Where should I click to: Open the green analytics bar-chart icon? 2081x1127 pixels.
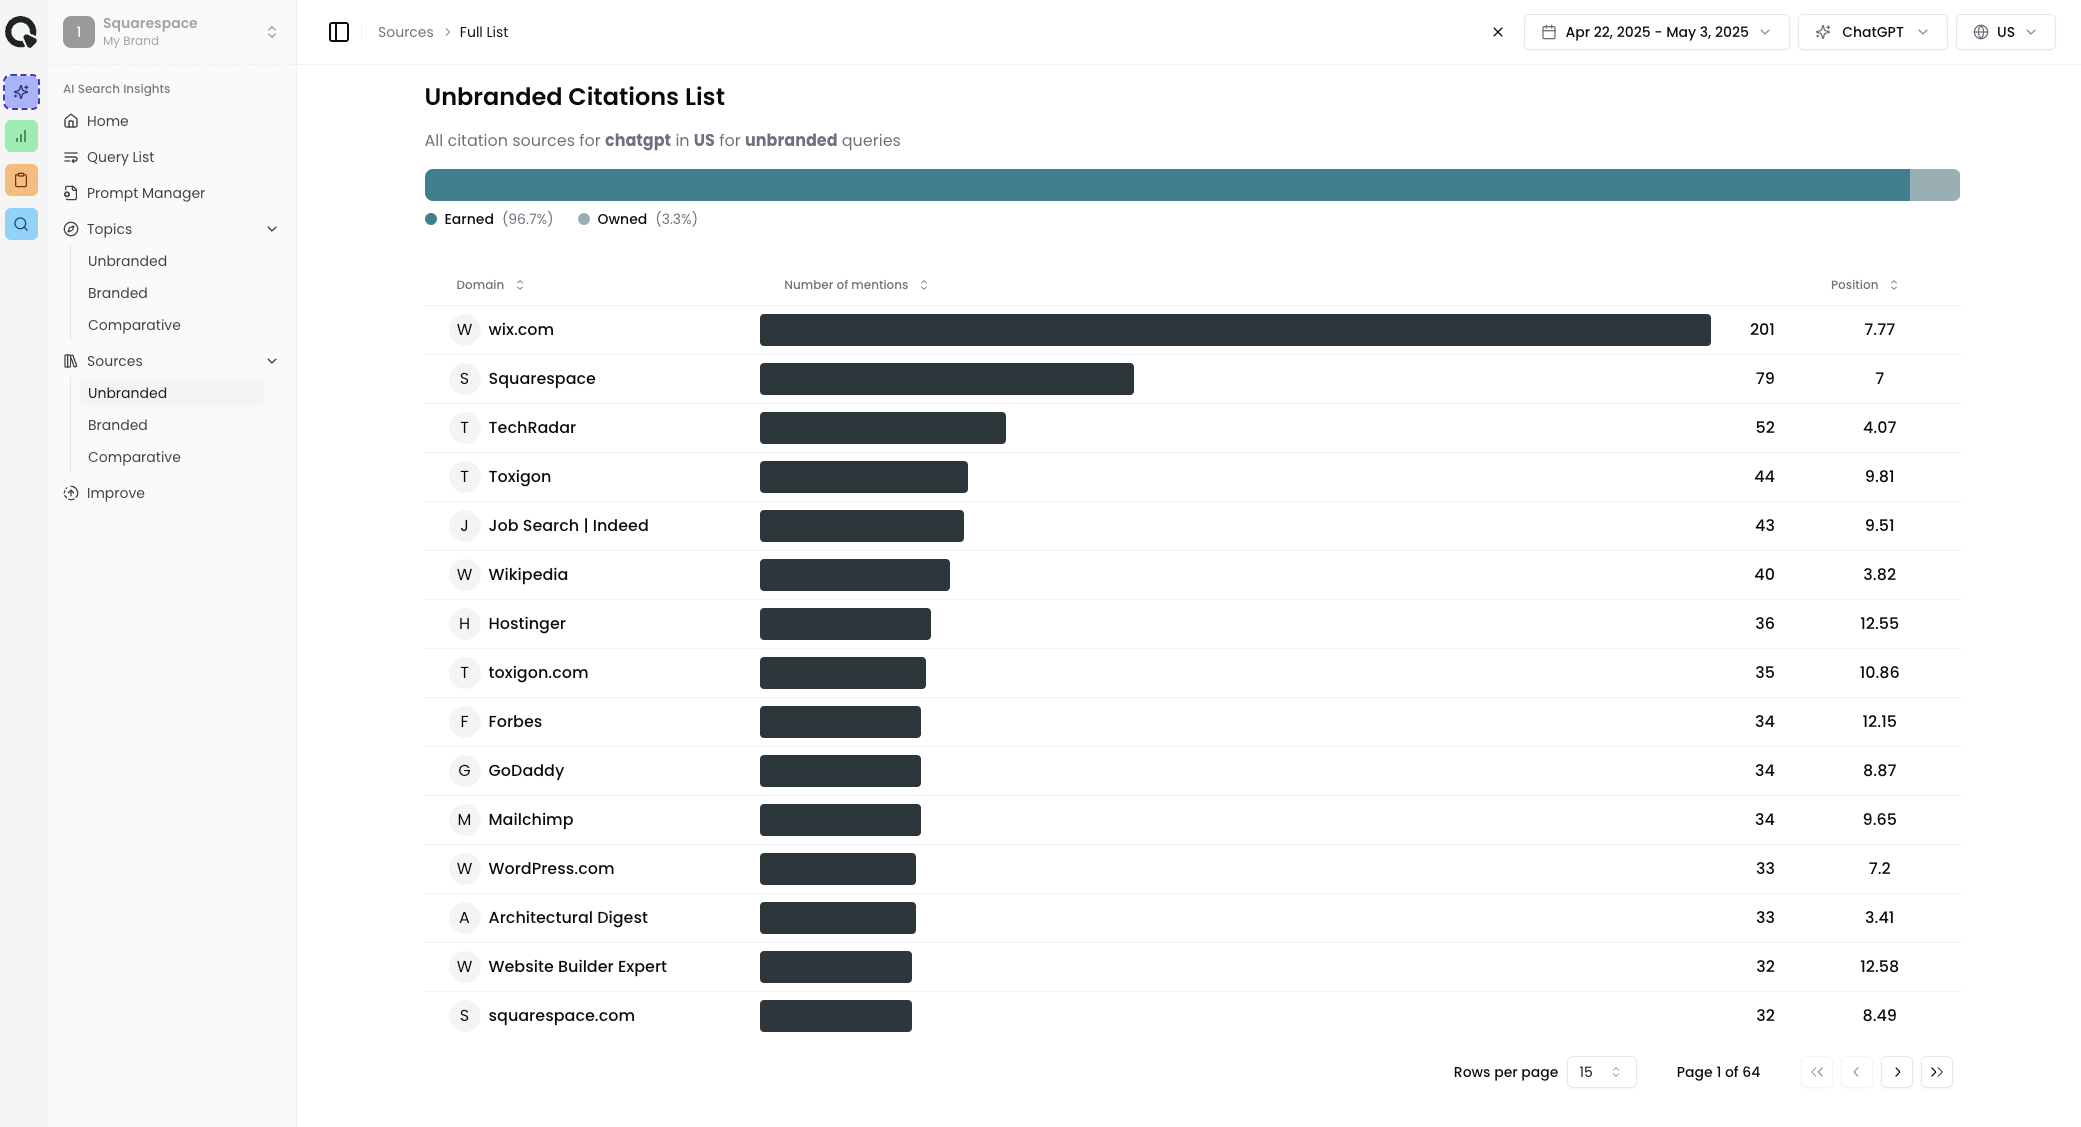22,136
